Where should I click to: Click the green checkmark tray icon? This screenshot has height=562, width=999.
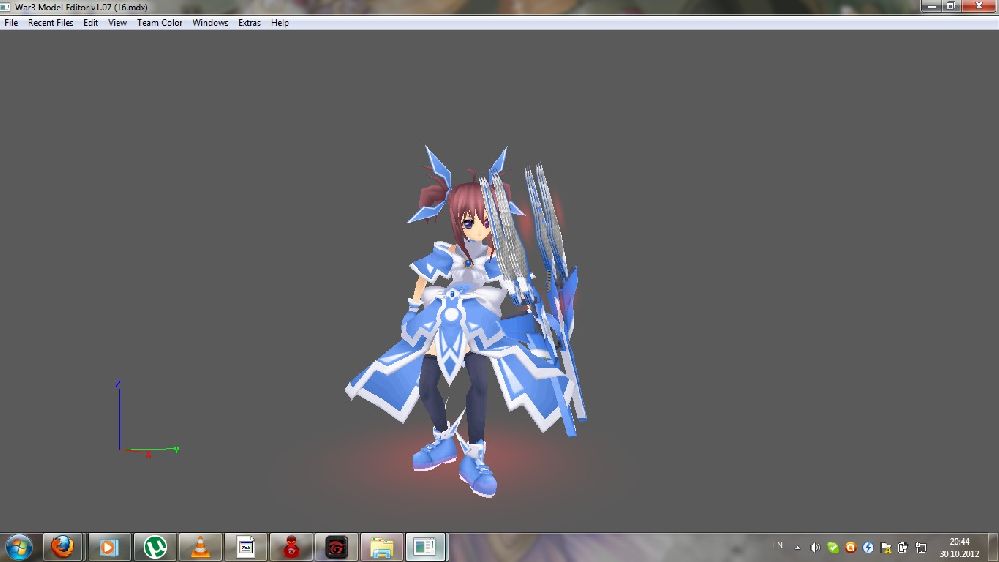click(x=833, y=547)
